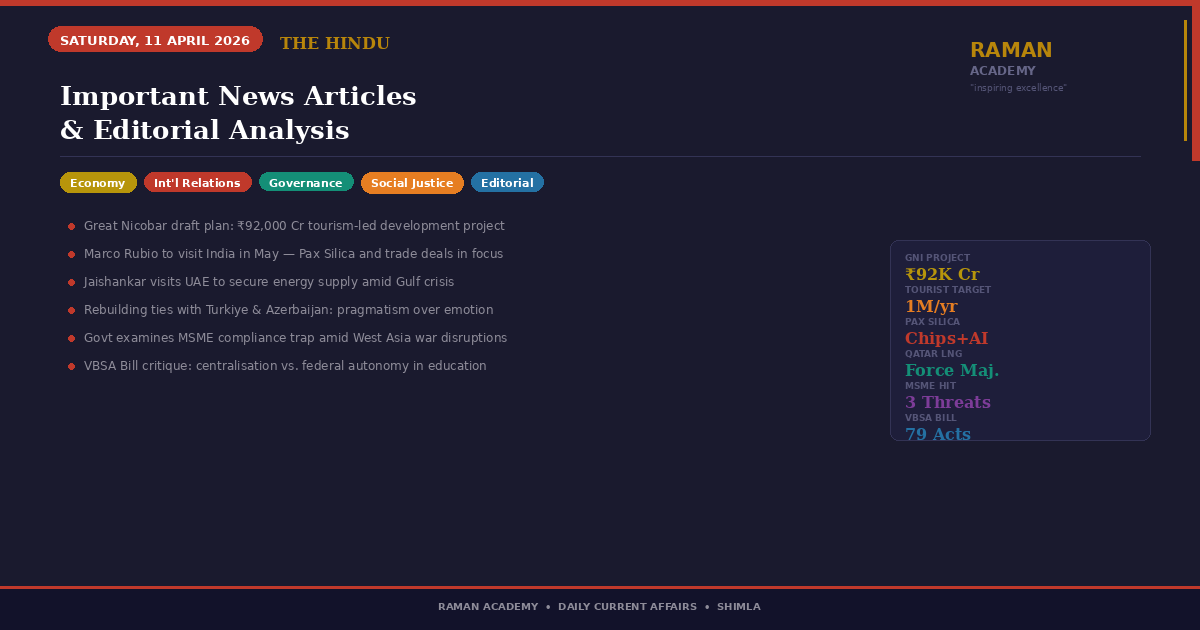
Task: Select the Editorial category tag
Action: coord(507,183)
